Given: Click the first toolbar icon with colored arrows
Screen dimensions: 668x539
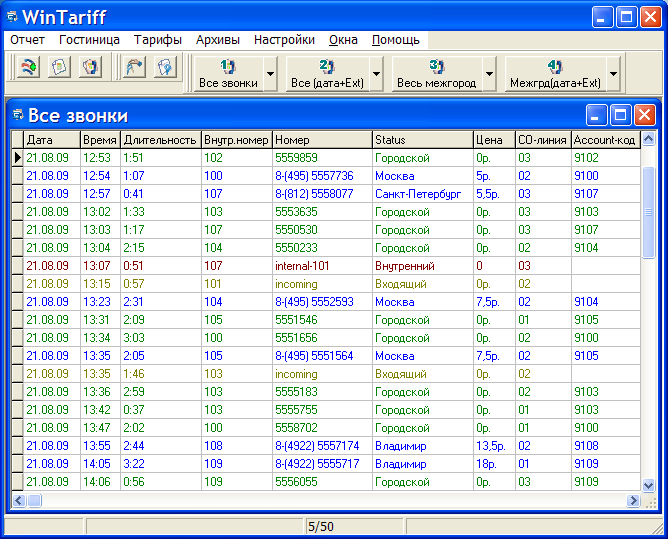Looking at the screenshot, I should coord(29,68).
